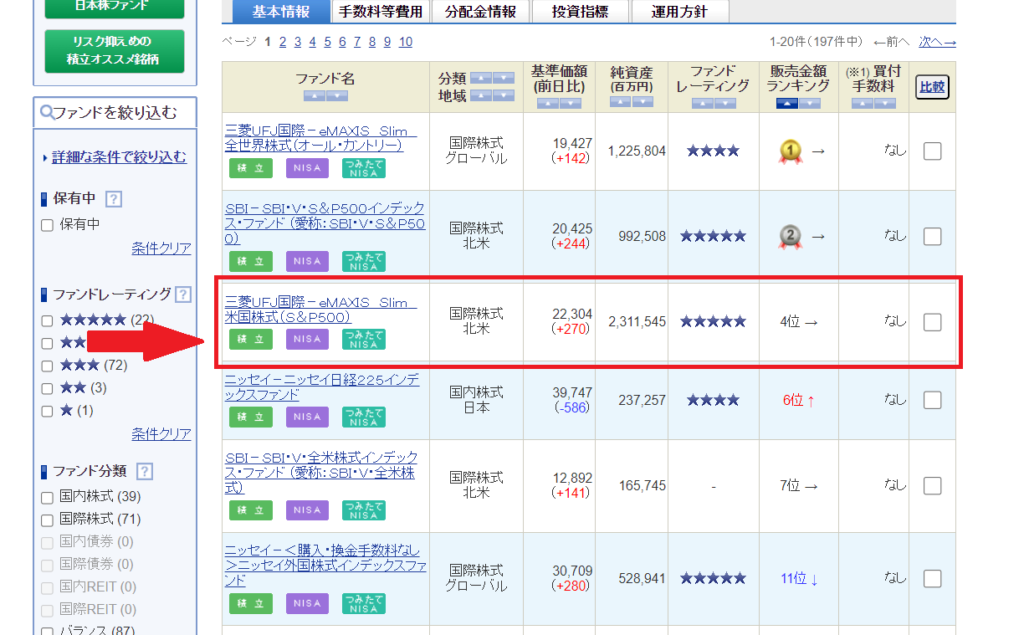Sort ファンド名 column descending
The image size is (1024, 635).
click(337, 96)
